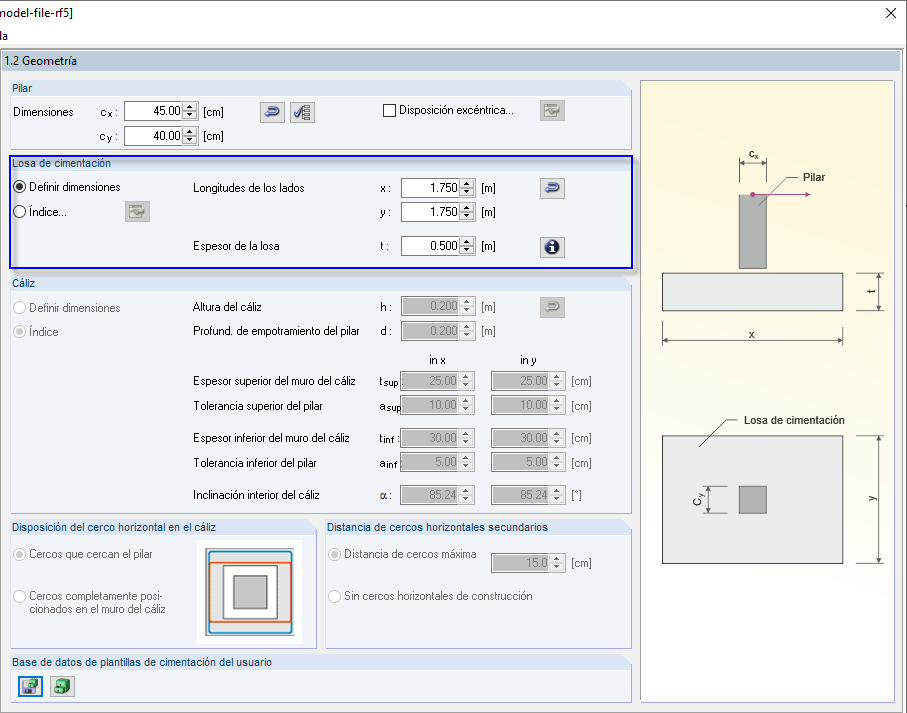Click the pillar dimensions import arrow icon

272,112
